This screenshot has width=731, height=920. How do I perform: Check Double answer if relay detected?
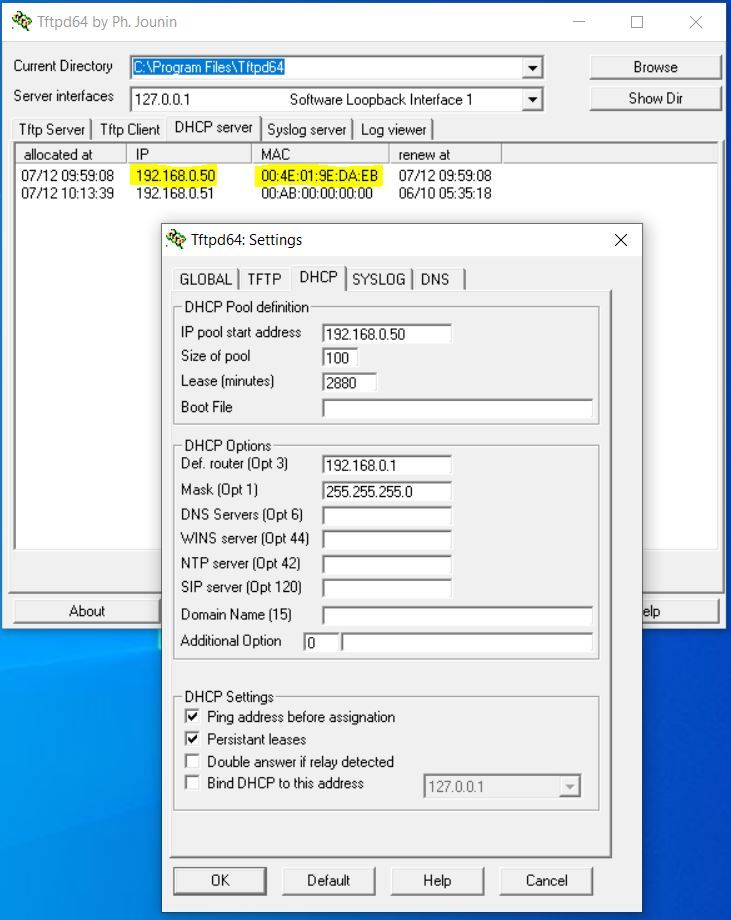(192, 760)
